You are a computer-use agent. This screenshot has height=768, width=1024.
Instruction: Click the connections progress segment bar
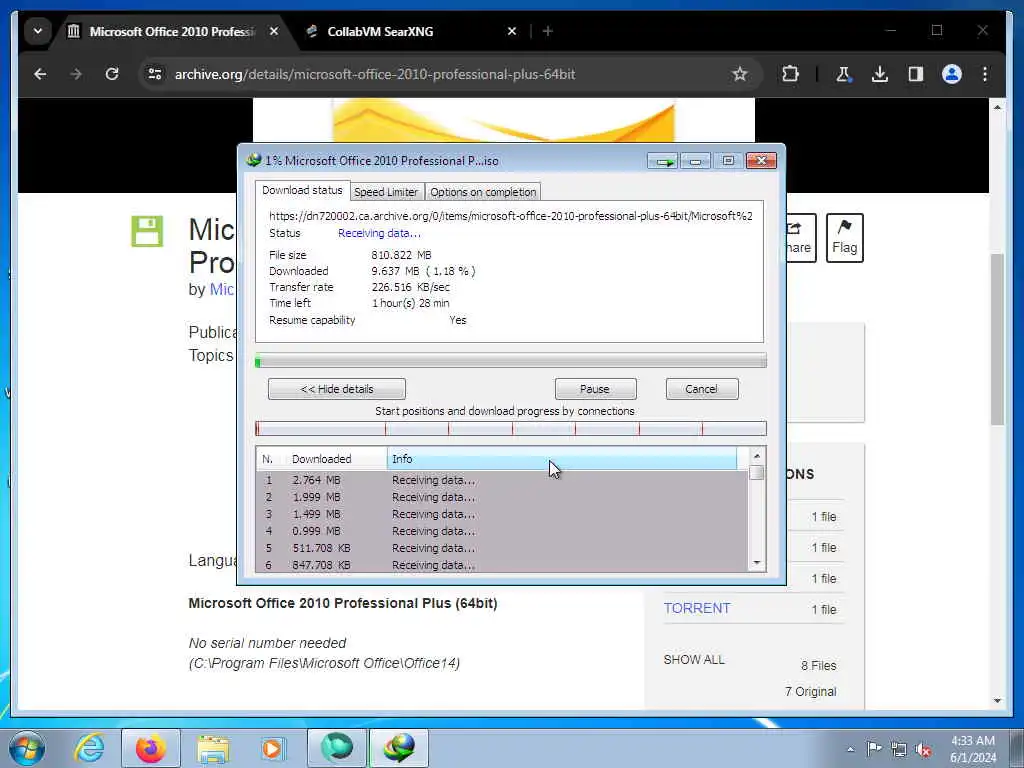(x=511, y=428)
